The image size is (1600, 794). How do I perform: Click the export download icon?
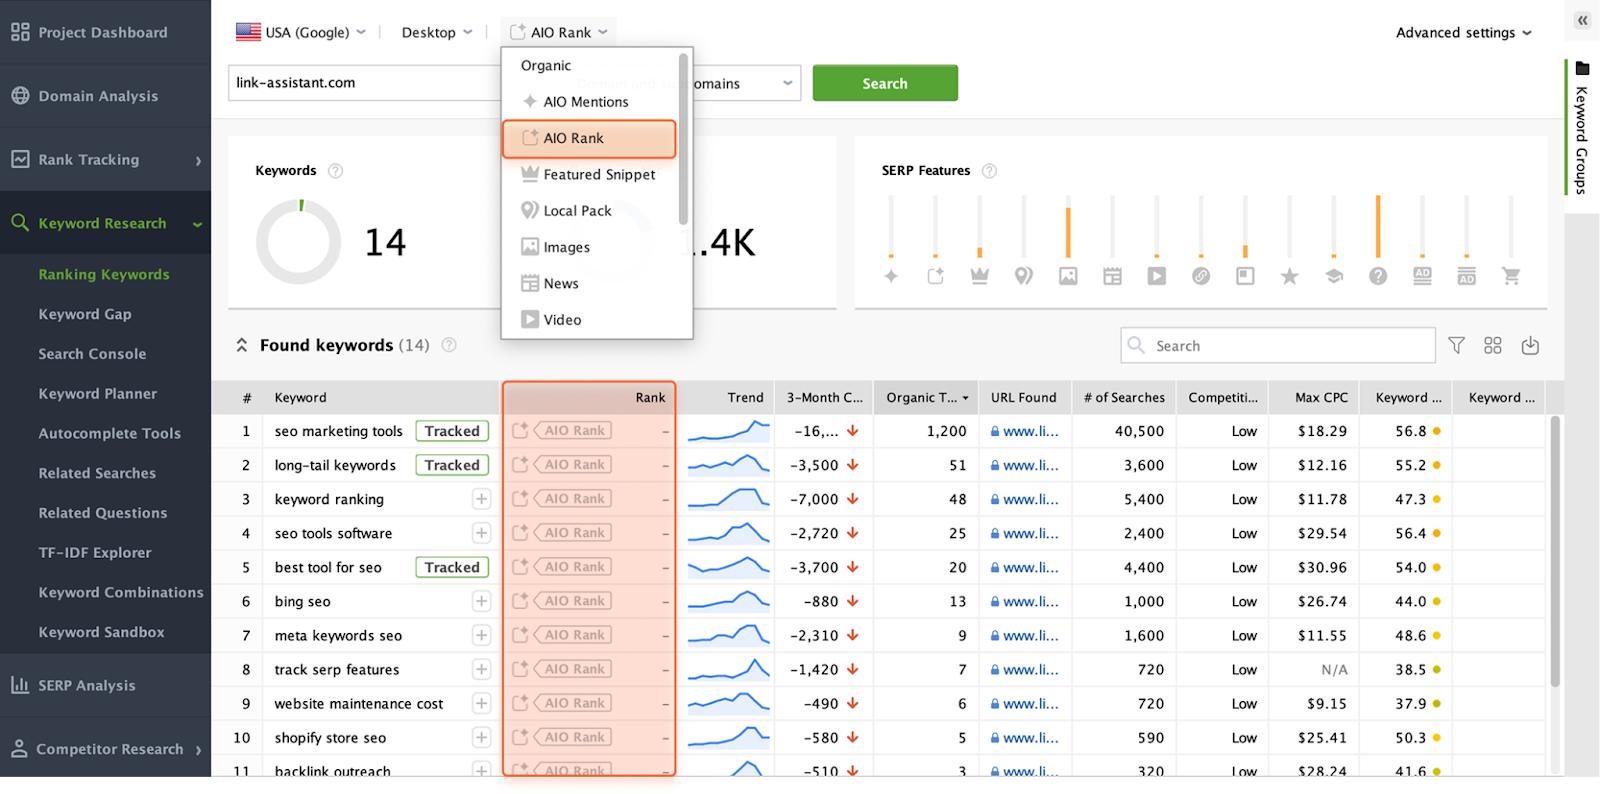1529,345
